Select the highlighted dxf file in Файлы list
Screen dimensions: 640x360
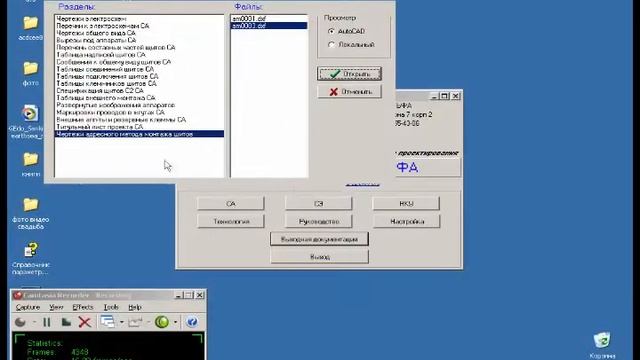(269, 25)
